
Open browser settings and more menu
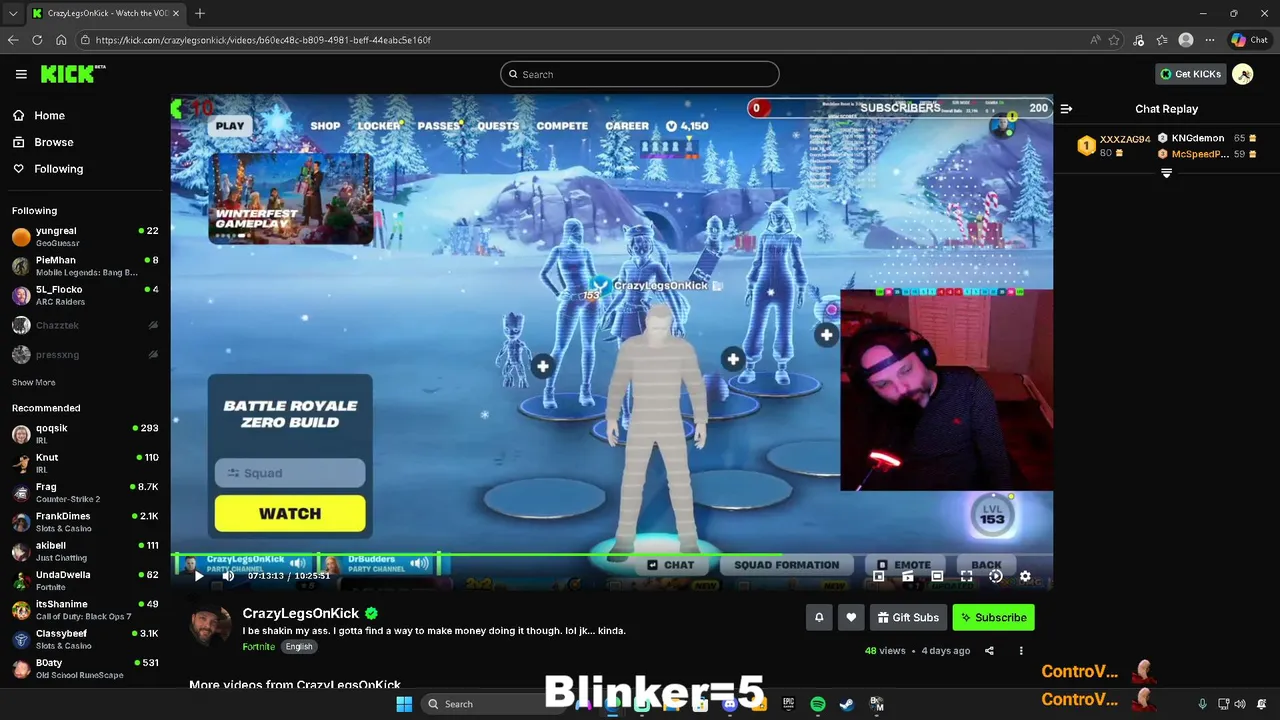(1210, 40)
